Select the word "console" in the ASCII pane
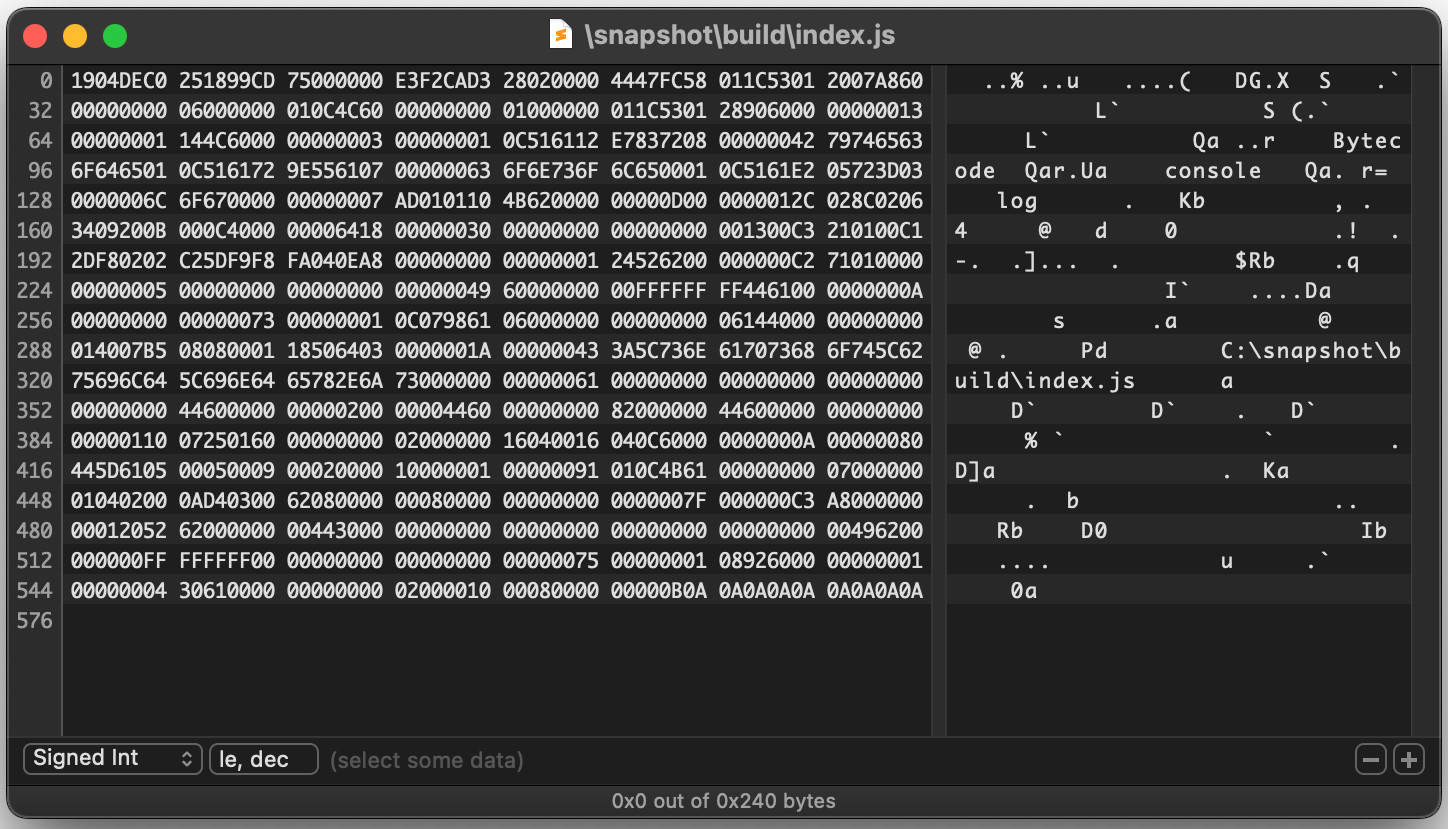The image size is (1448, 829). [x=1213, y=170]
